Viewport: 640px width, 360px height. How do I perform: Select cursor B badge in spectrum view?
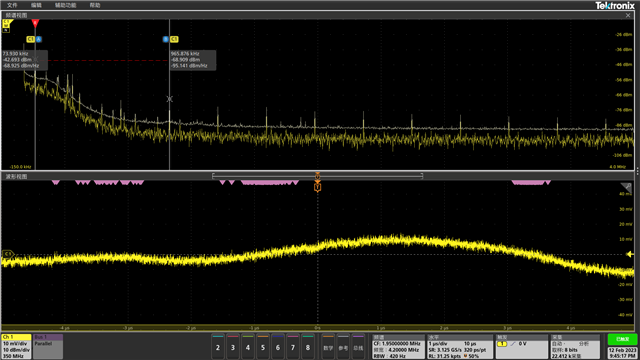[x=165, y=39]
